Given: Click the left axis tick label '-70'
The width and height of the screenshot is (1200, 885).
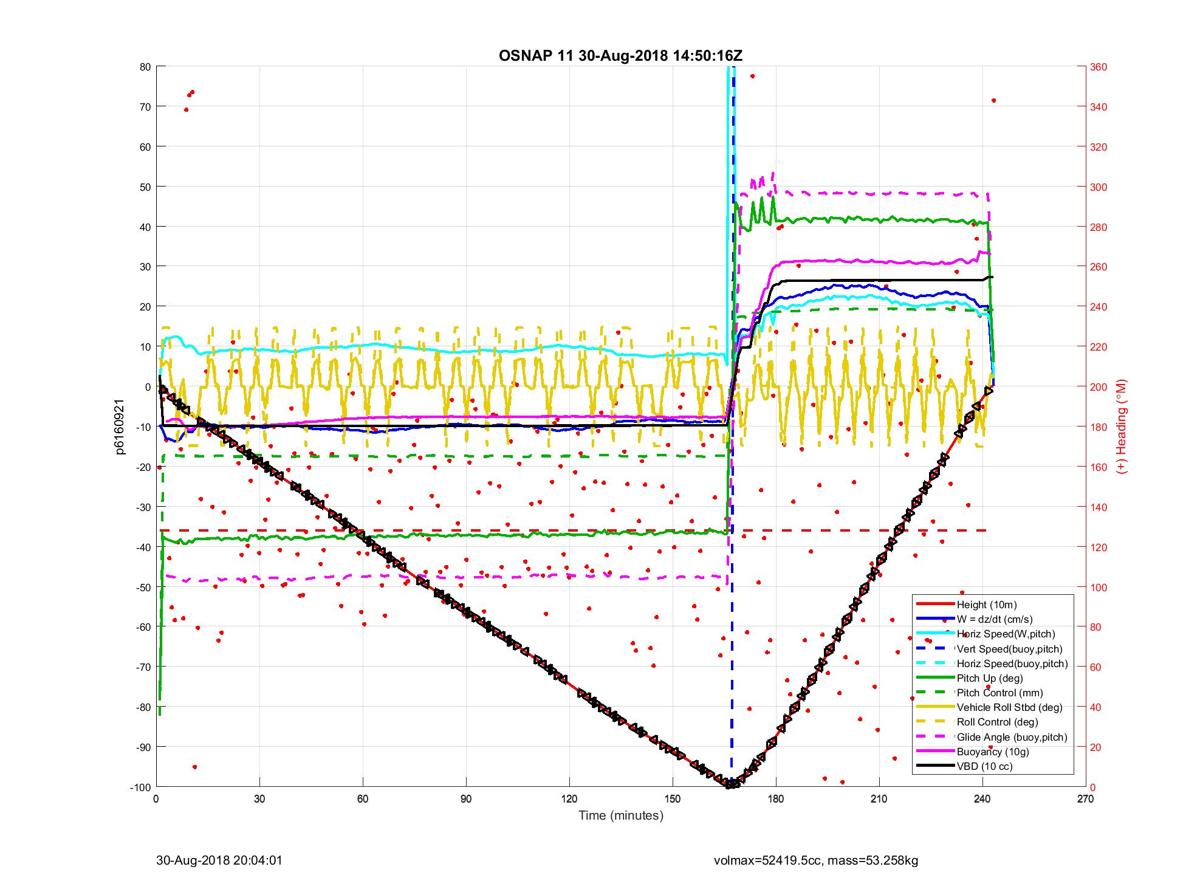Looking at the screenshot, I should tap(143, 667).
